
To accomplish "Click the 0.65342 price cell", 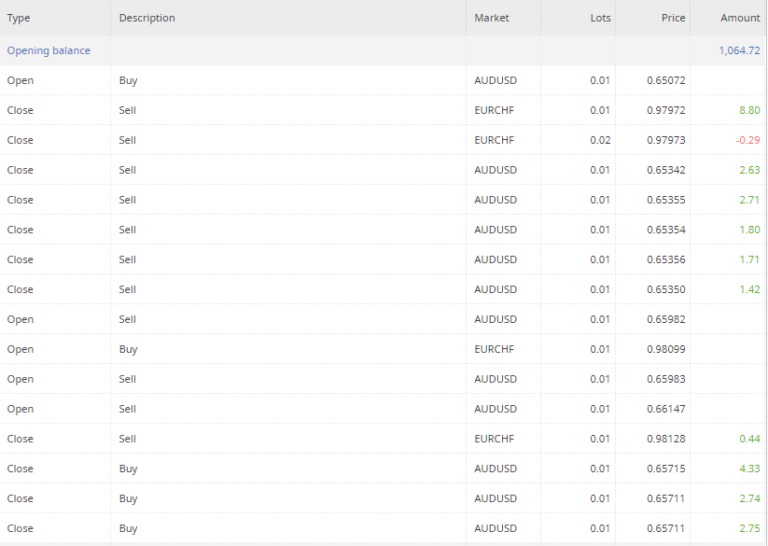I will click(x=666, y=170).
